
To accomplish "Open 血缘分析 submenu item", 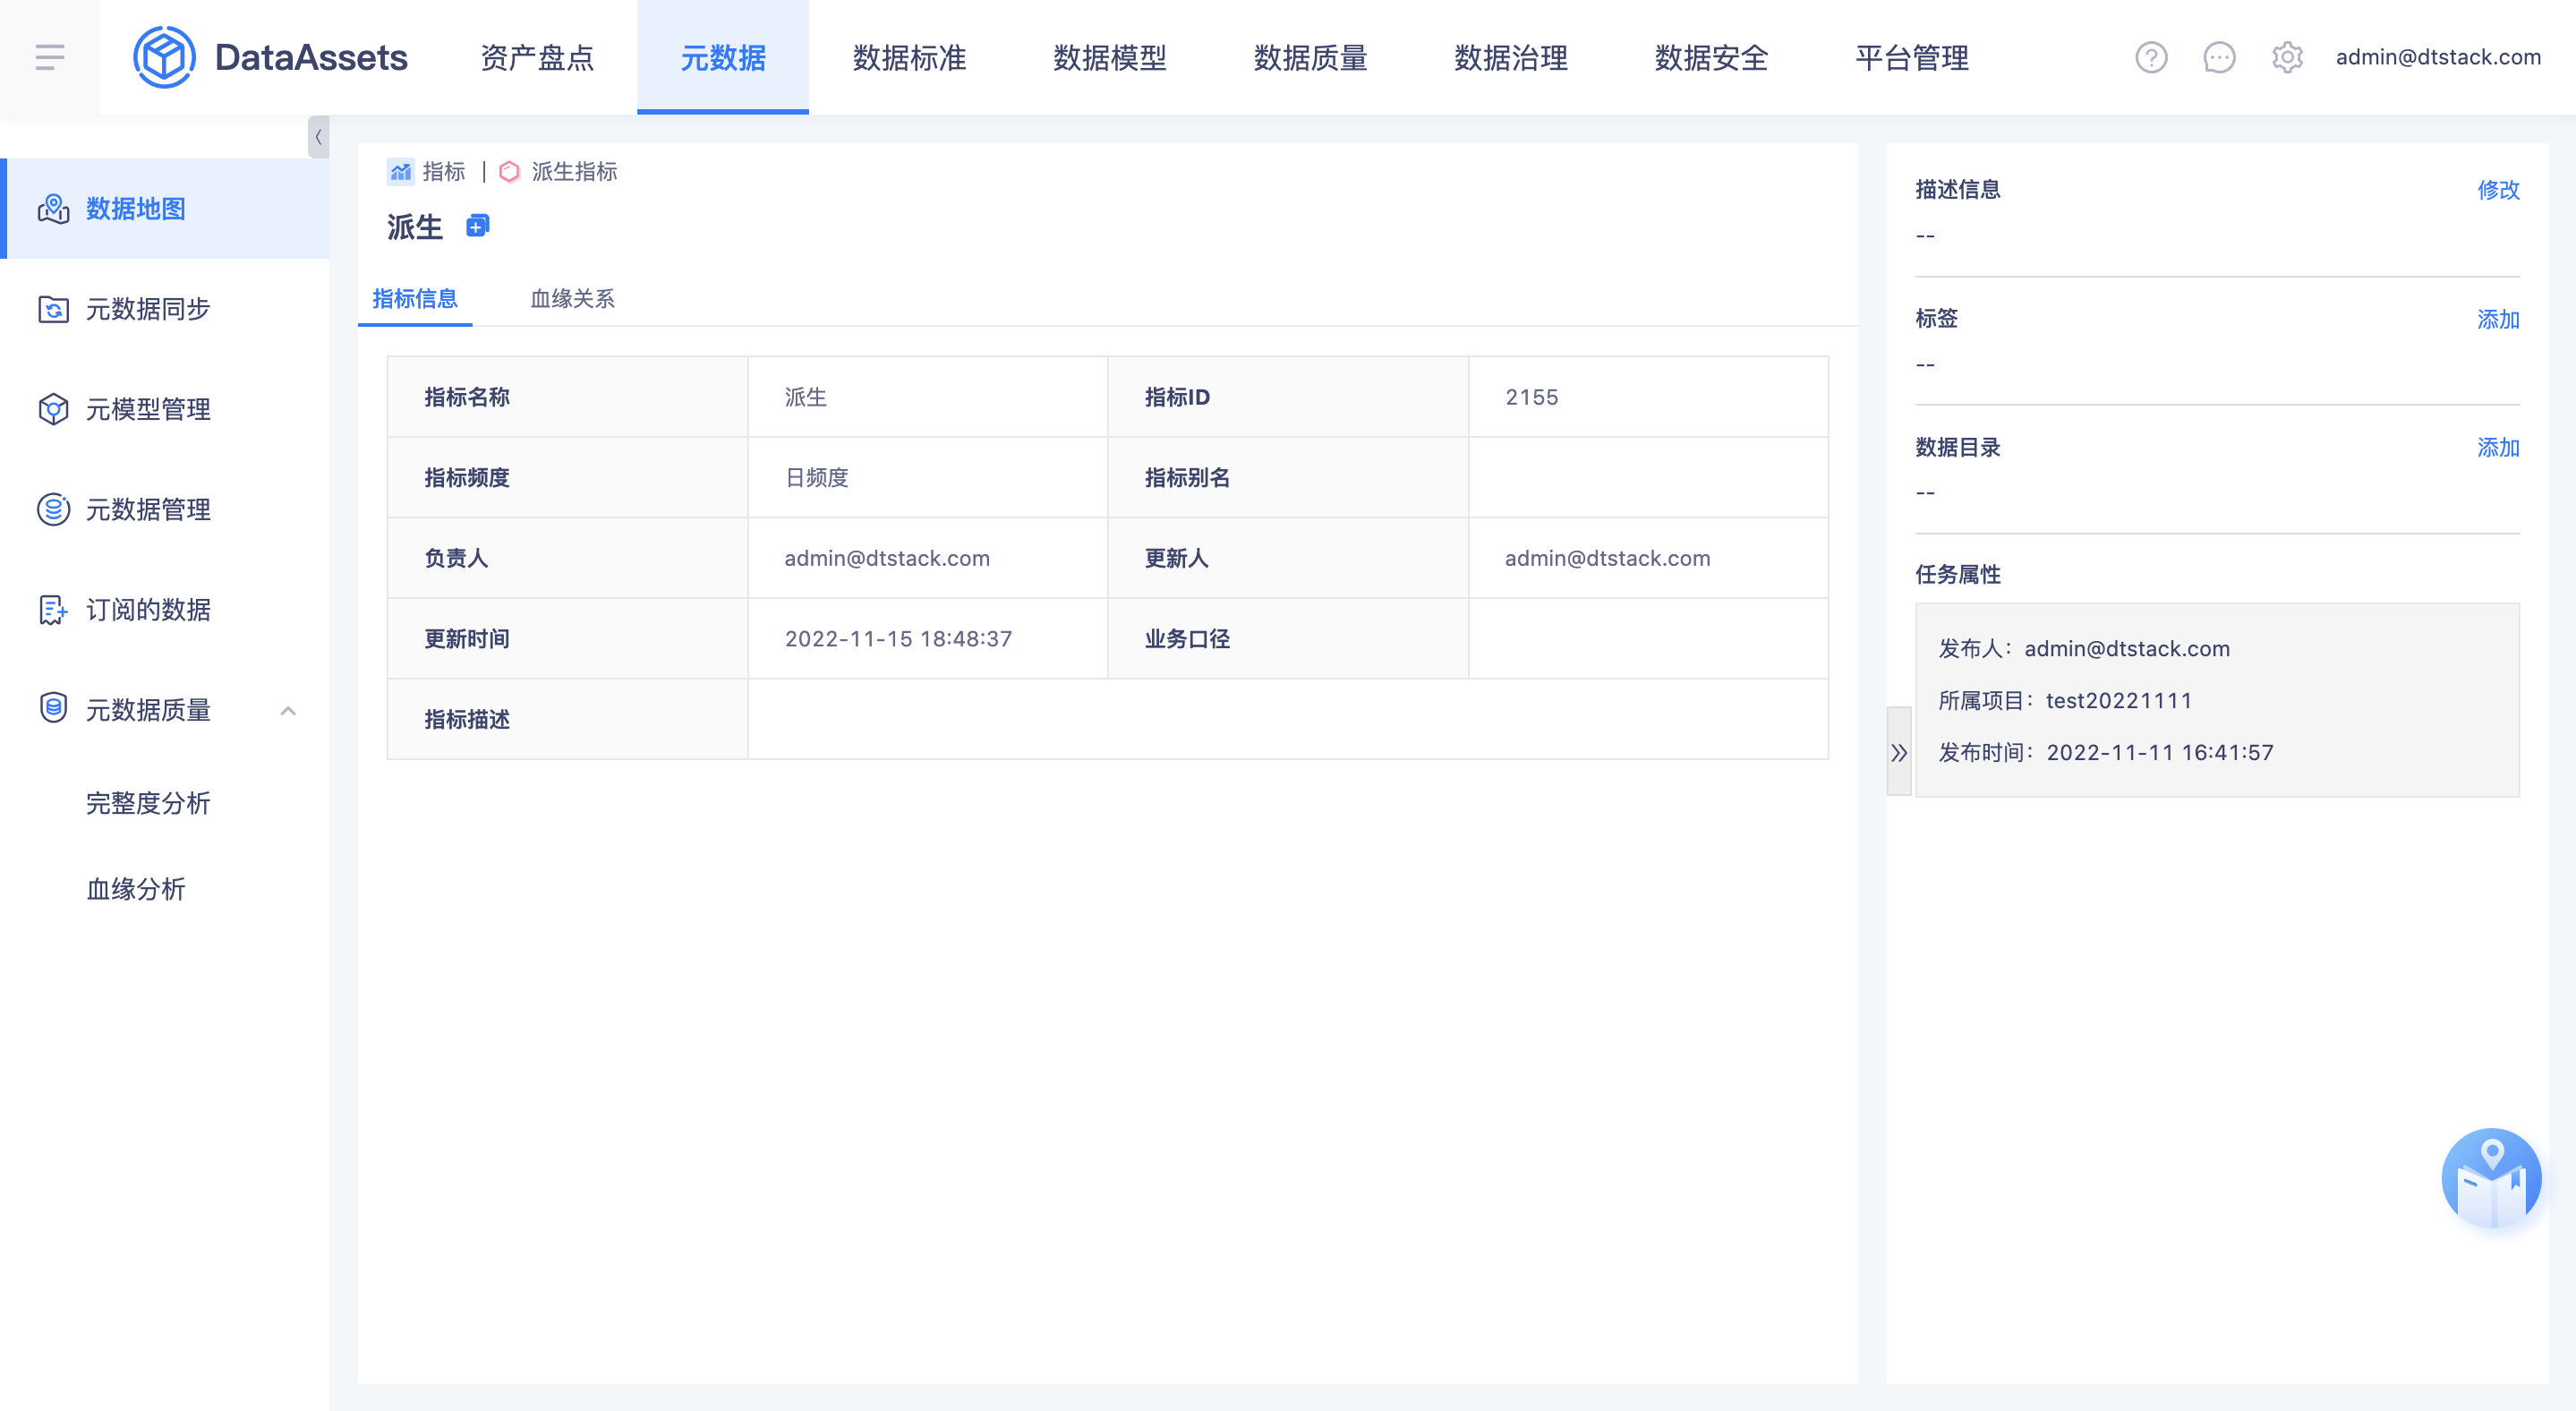I will pyautogui.click(x=136, y=889).
